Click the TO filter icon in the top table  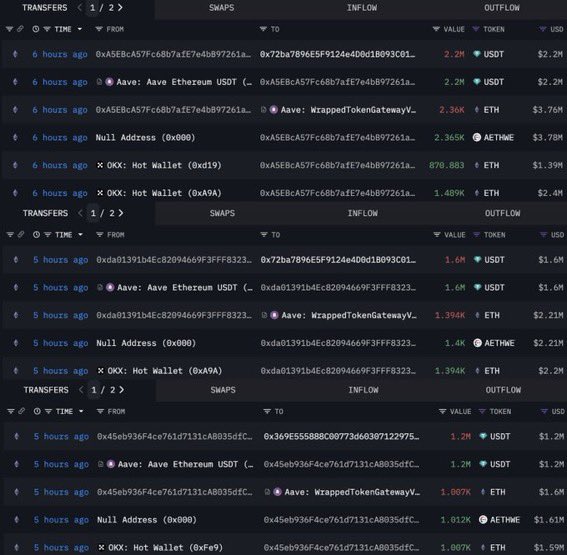pyautogui.click(x=263, y=29)
